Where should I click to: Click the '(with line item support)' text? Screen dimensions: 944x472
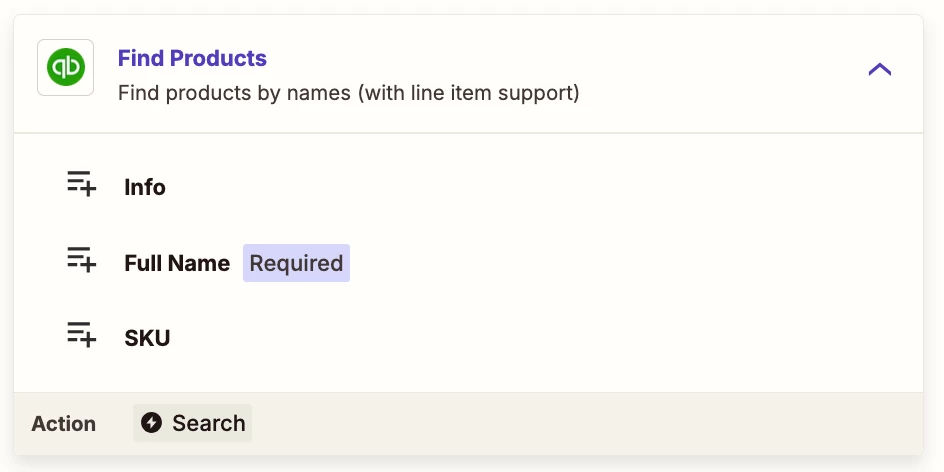tap(468, 93)
